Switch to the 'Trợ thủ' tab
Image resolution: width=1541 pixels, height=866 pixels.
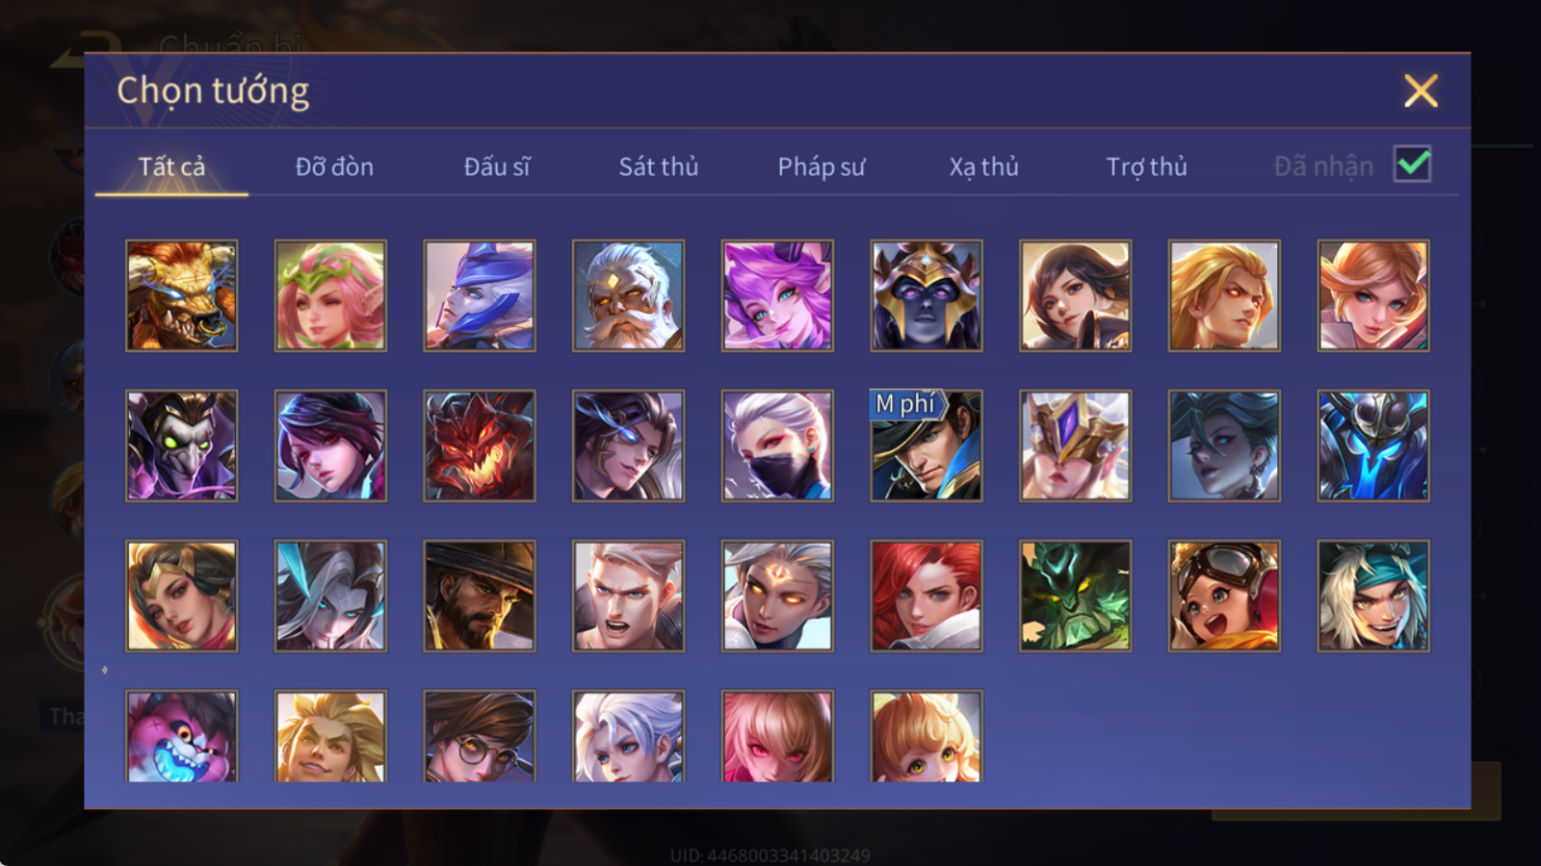point(1146,167)
